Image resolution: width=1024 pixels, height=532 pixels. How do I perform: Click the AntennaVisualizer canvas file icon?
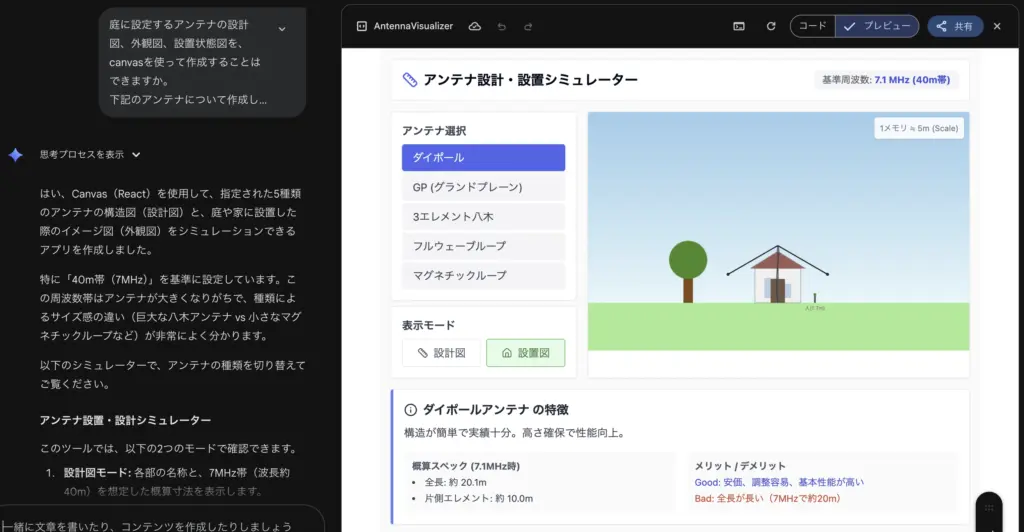coord(362,26)
